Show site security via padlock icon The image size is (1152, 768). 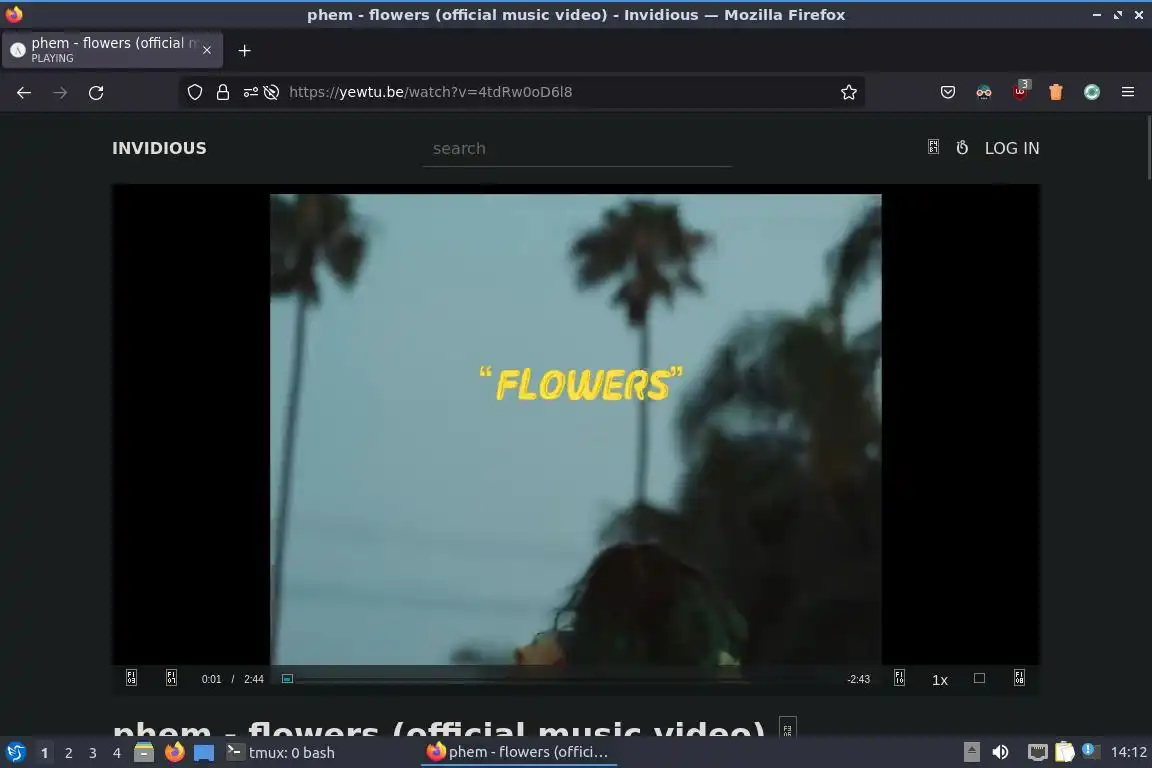point(223,92)
